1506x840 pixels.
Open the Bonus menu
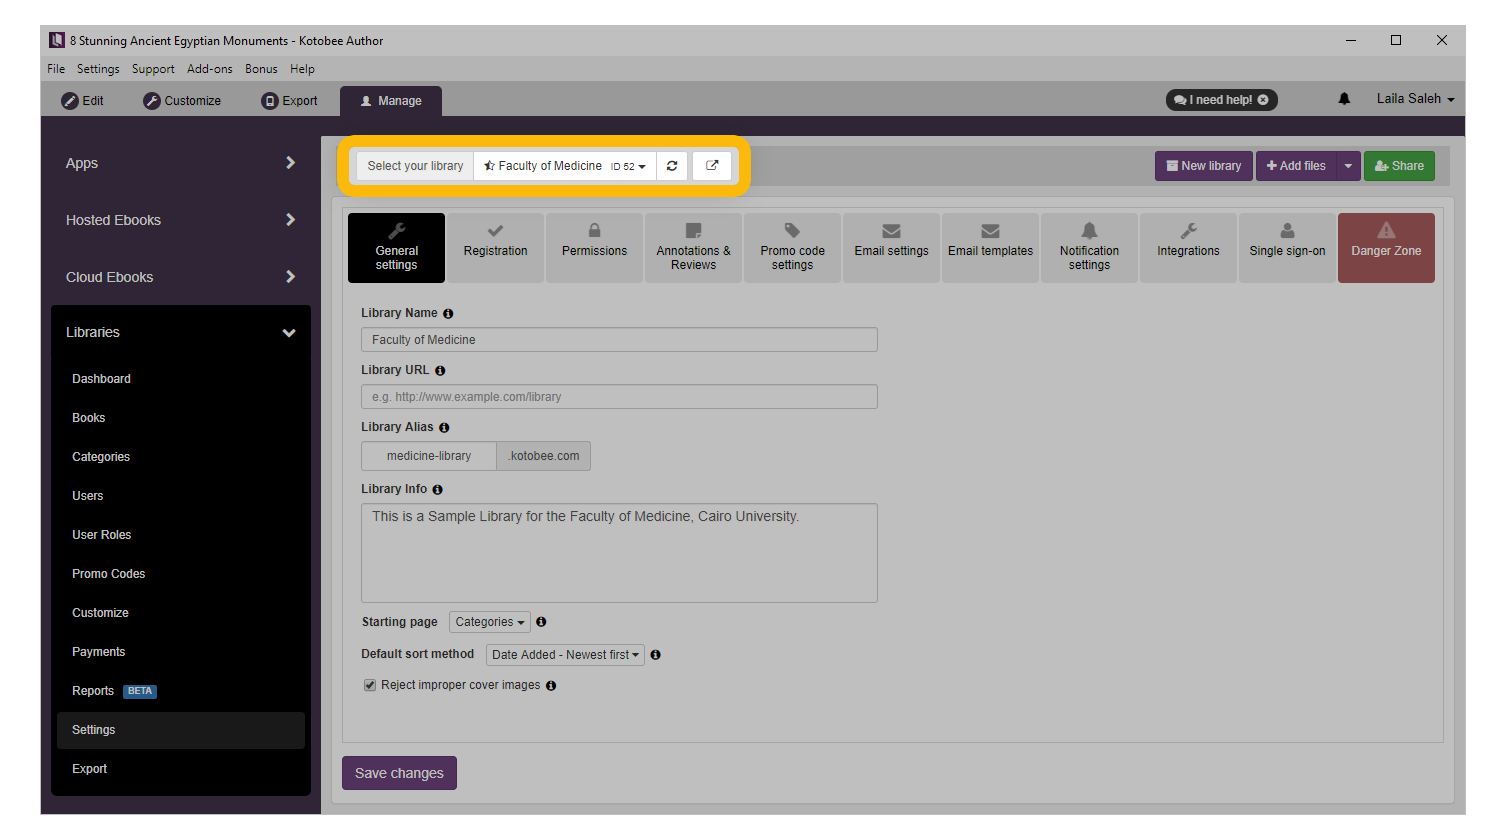tap(261, 69)
